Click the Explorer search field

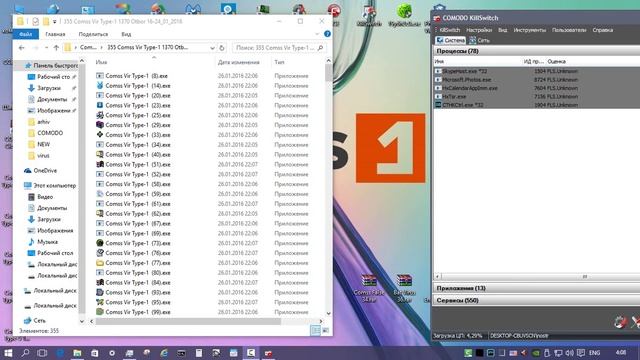[280, 48]
